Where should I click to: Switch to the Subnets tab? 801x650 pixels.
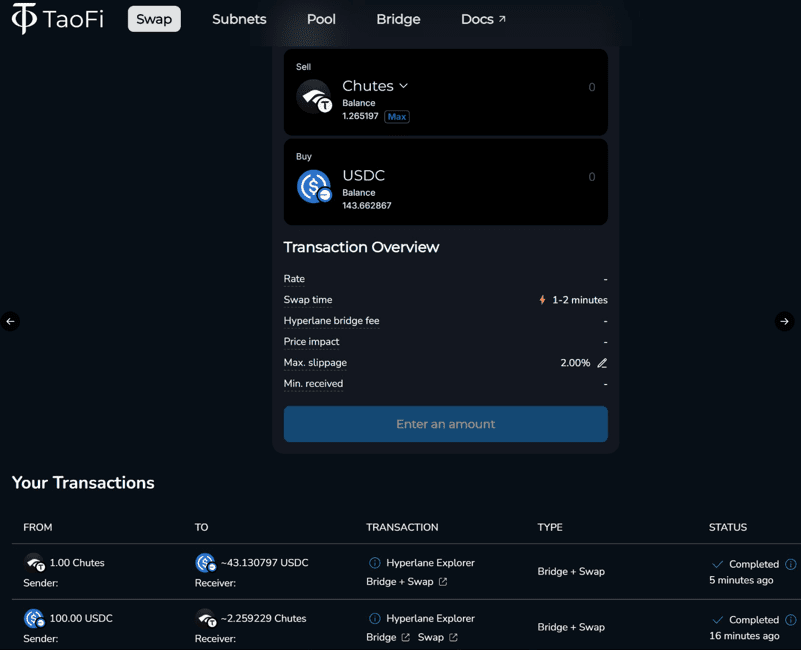point(239,19)
